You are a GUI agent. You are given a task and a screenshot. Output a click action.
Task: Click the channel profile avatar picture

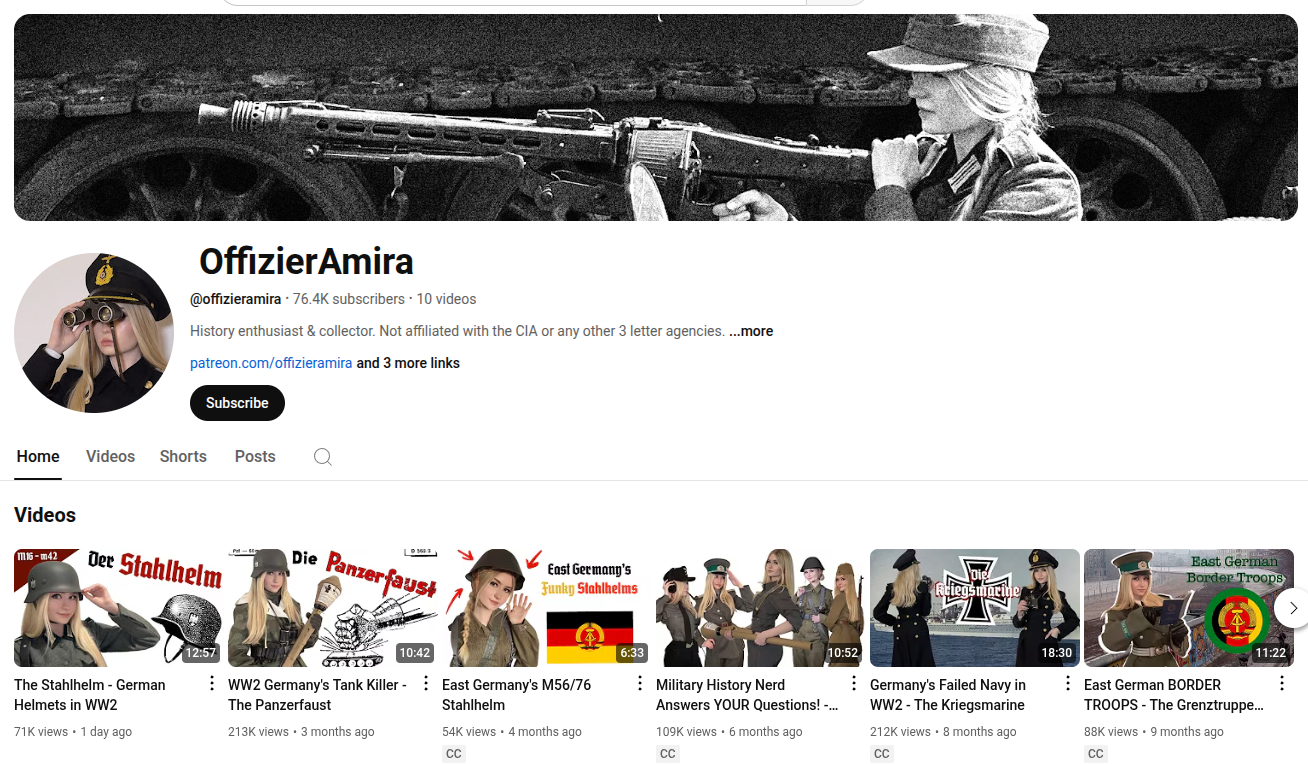click(x=94, y=333)
